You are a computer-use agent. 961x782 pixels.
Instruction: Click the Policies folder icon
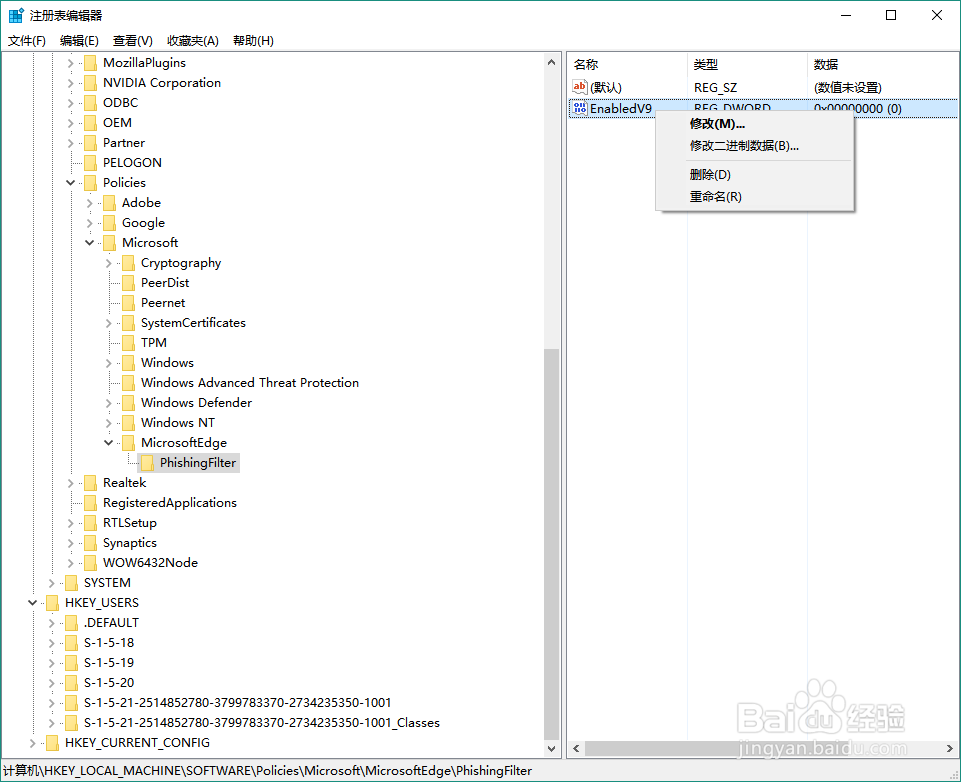(x=90, y=183)
